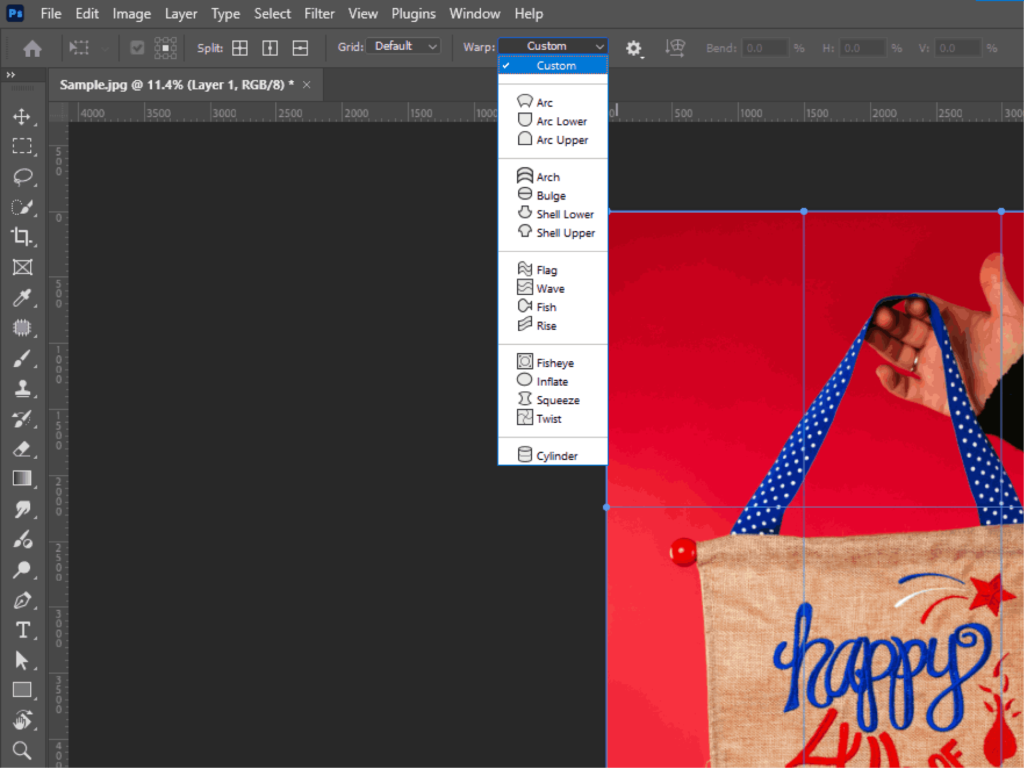Select the Frame tool
This screenshot has width=1024, height=768.
coord(22,267)
